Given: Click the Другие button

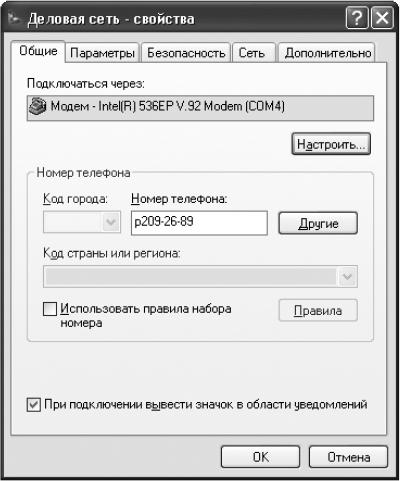Looking at the screenshot, I should tap(318, 223).
